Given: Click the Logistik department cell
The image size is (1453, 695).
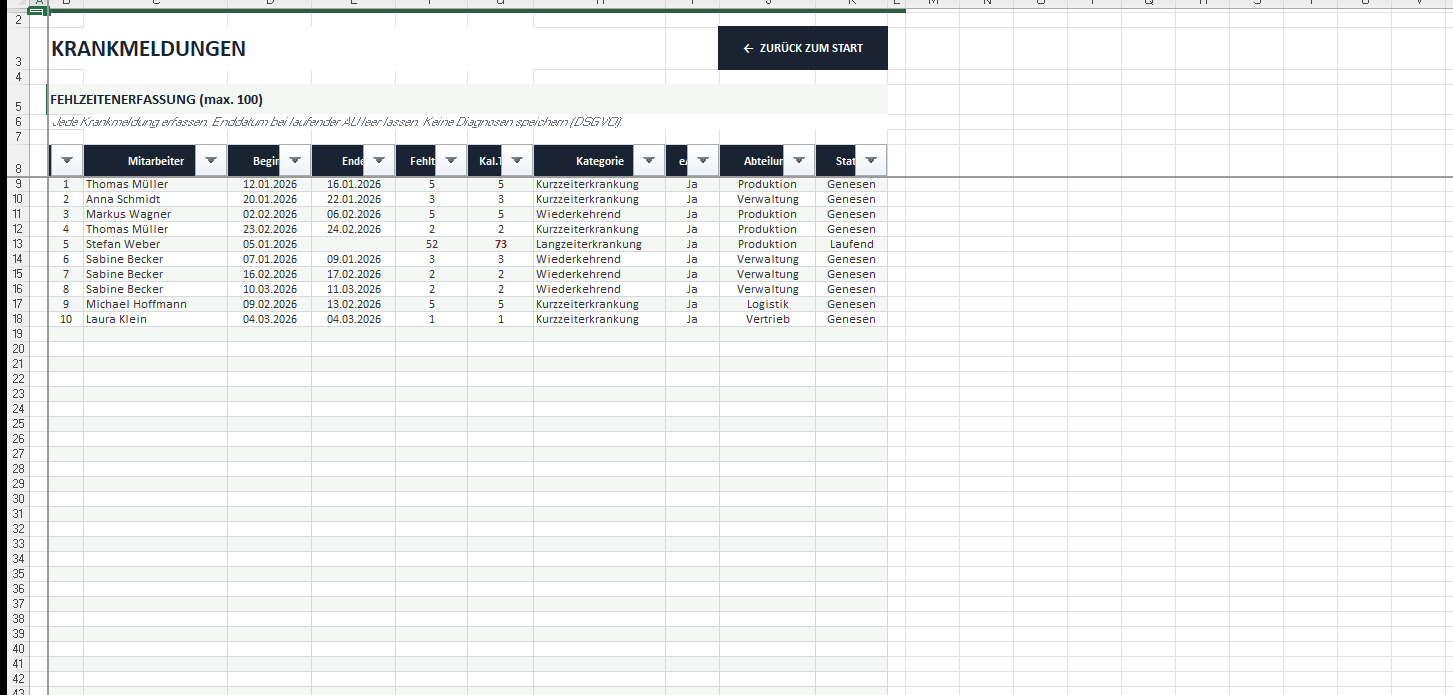Looking at the screenshot, I should point(766,304).
